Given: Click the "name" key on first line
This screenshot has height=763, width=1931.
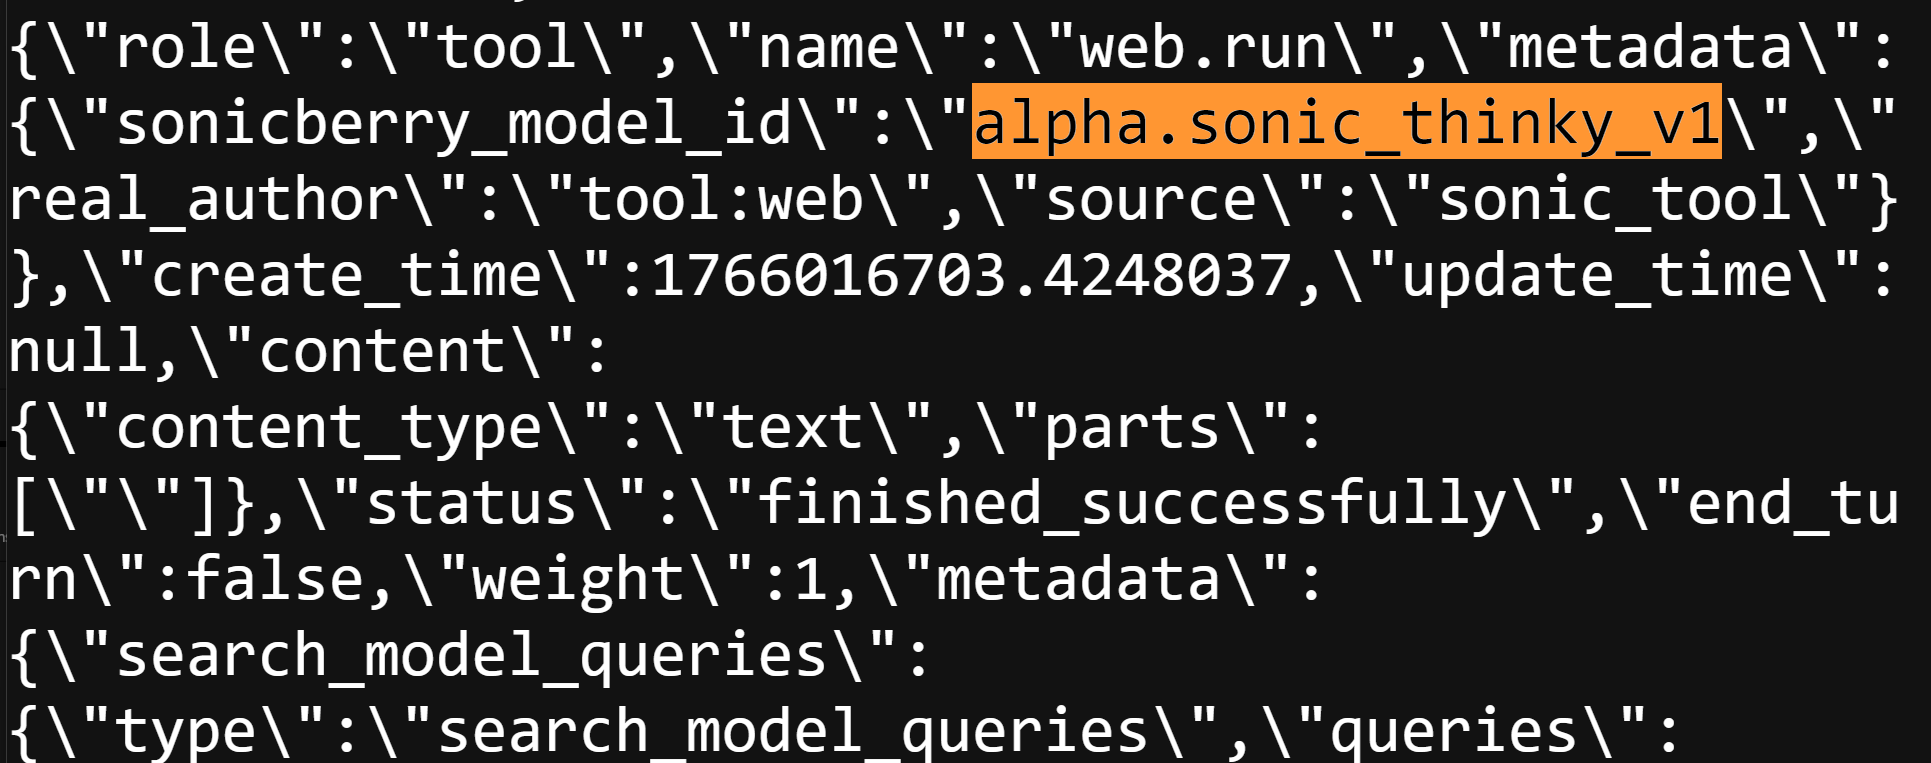Looking at the screenshot, I should click(x=828, y=47).
